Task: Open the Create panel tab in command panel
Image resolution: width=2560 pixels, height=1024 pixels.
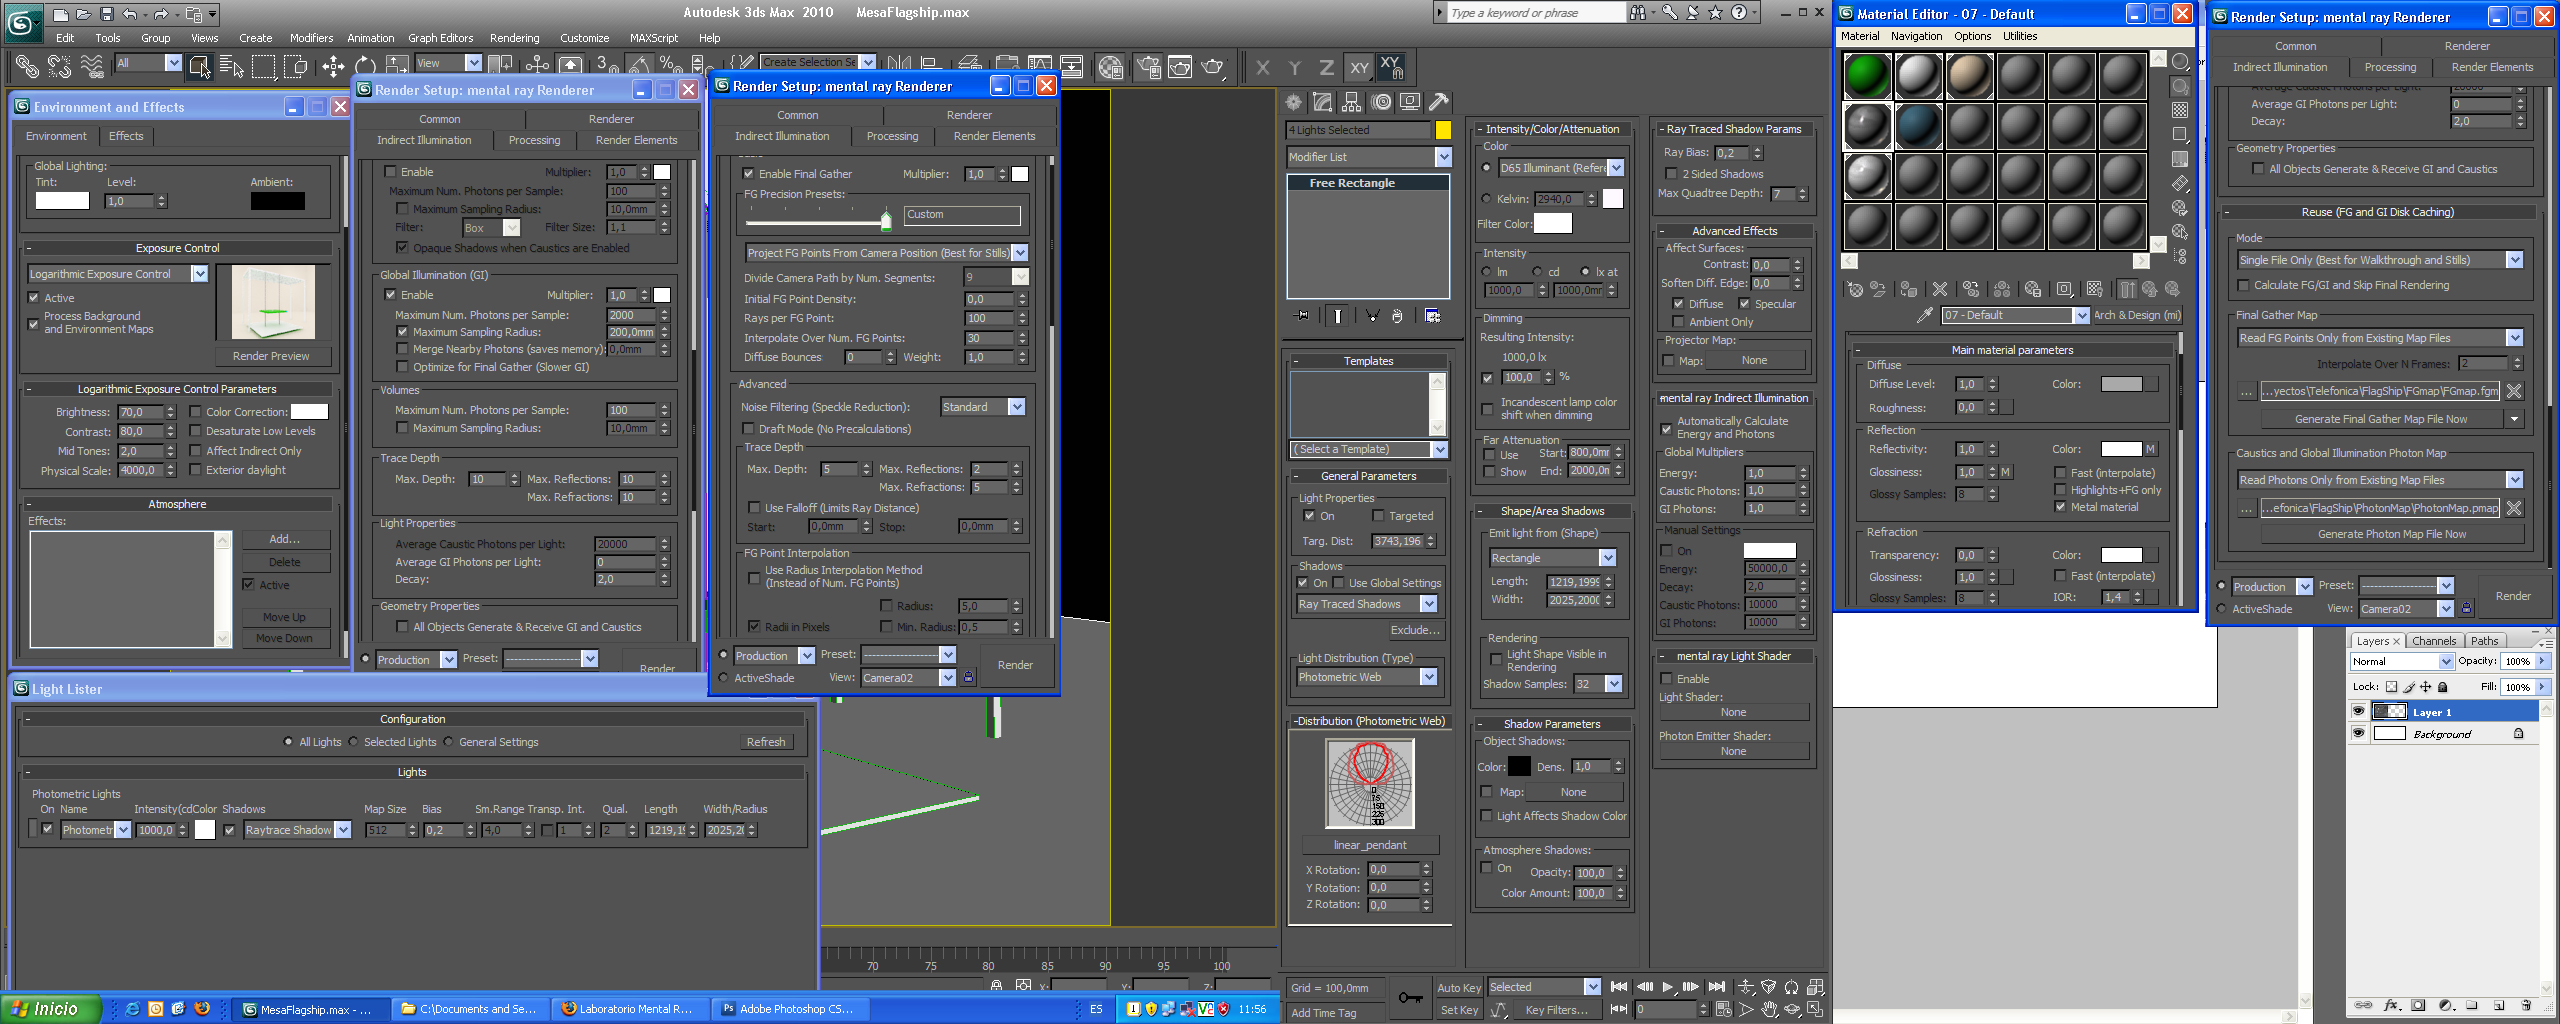Action: point(1294,101)
